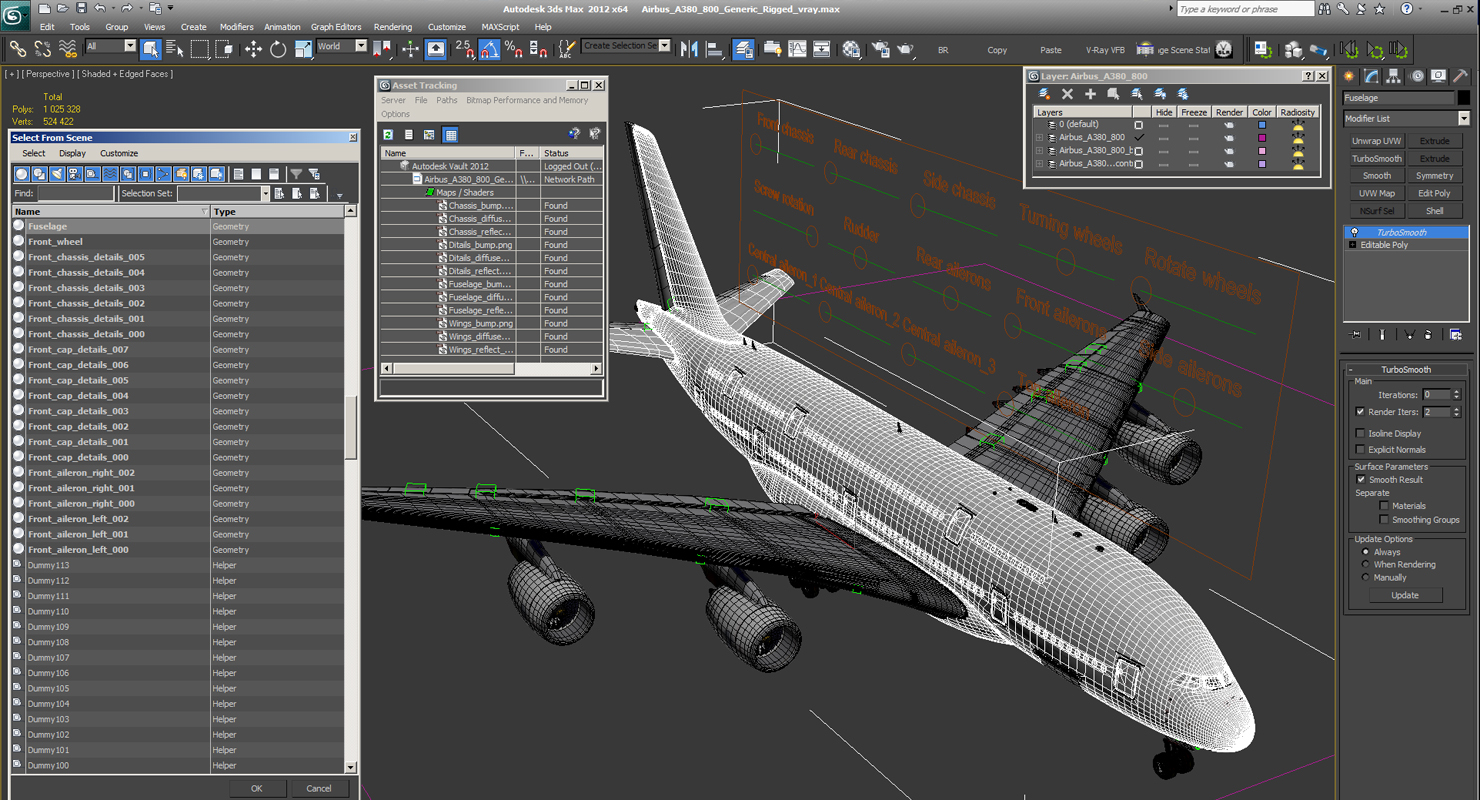Toggle Display Bones filter in Select From Scene
The width and height of the screenshot is (1480, 800).
click(163, 174)
